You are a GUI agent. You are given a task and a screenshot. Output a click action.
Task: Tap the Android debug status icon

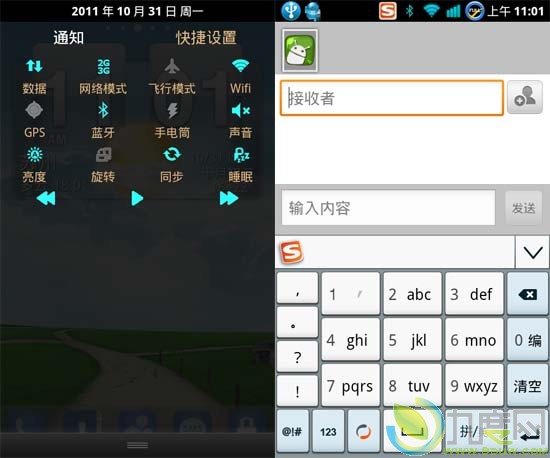click(313, 11)
